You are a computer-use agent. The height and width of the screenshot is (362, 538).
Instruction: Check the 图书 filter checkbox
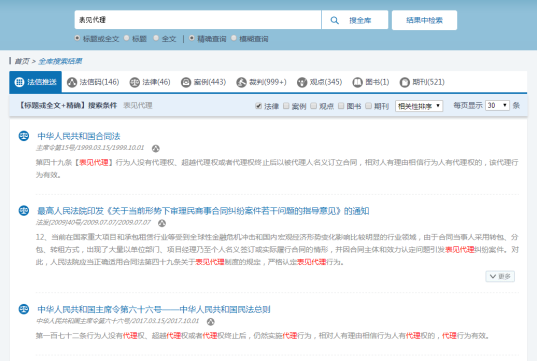[341, 106]
